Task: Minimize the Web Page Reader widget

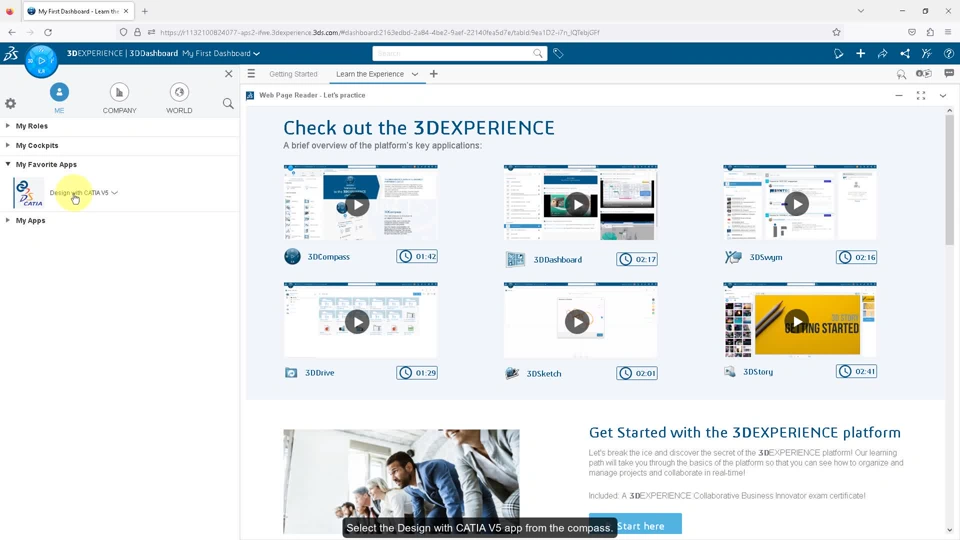Action: pos(899,96)
